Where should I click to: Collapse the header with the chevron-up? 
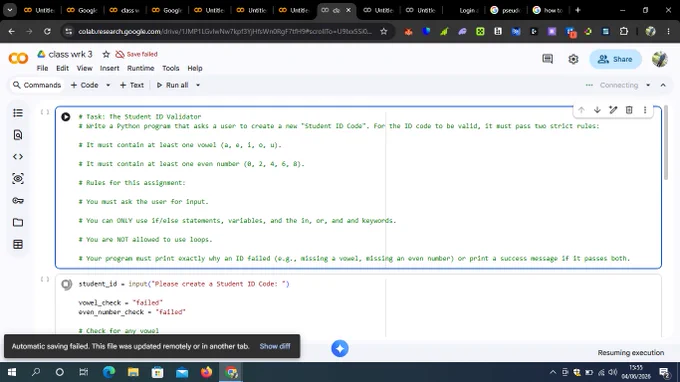tap(663, 85)
